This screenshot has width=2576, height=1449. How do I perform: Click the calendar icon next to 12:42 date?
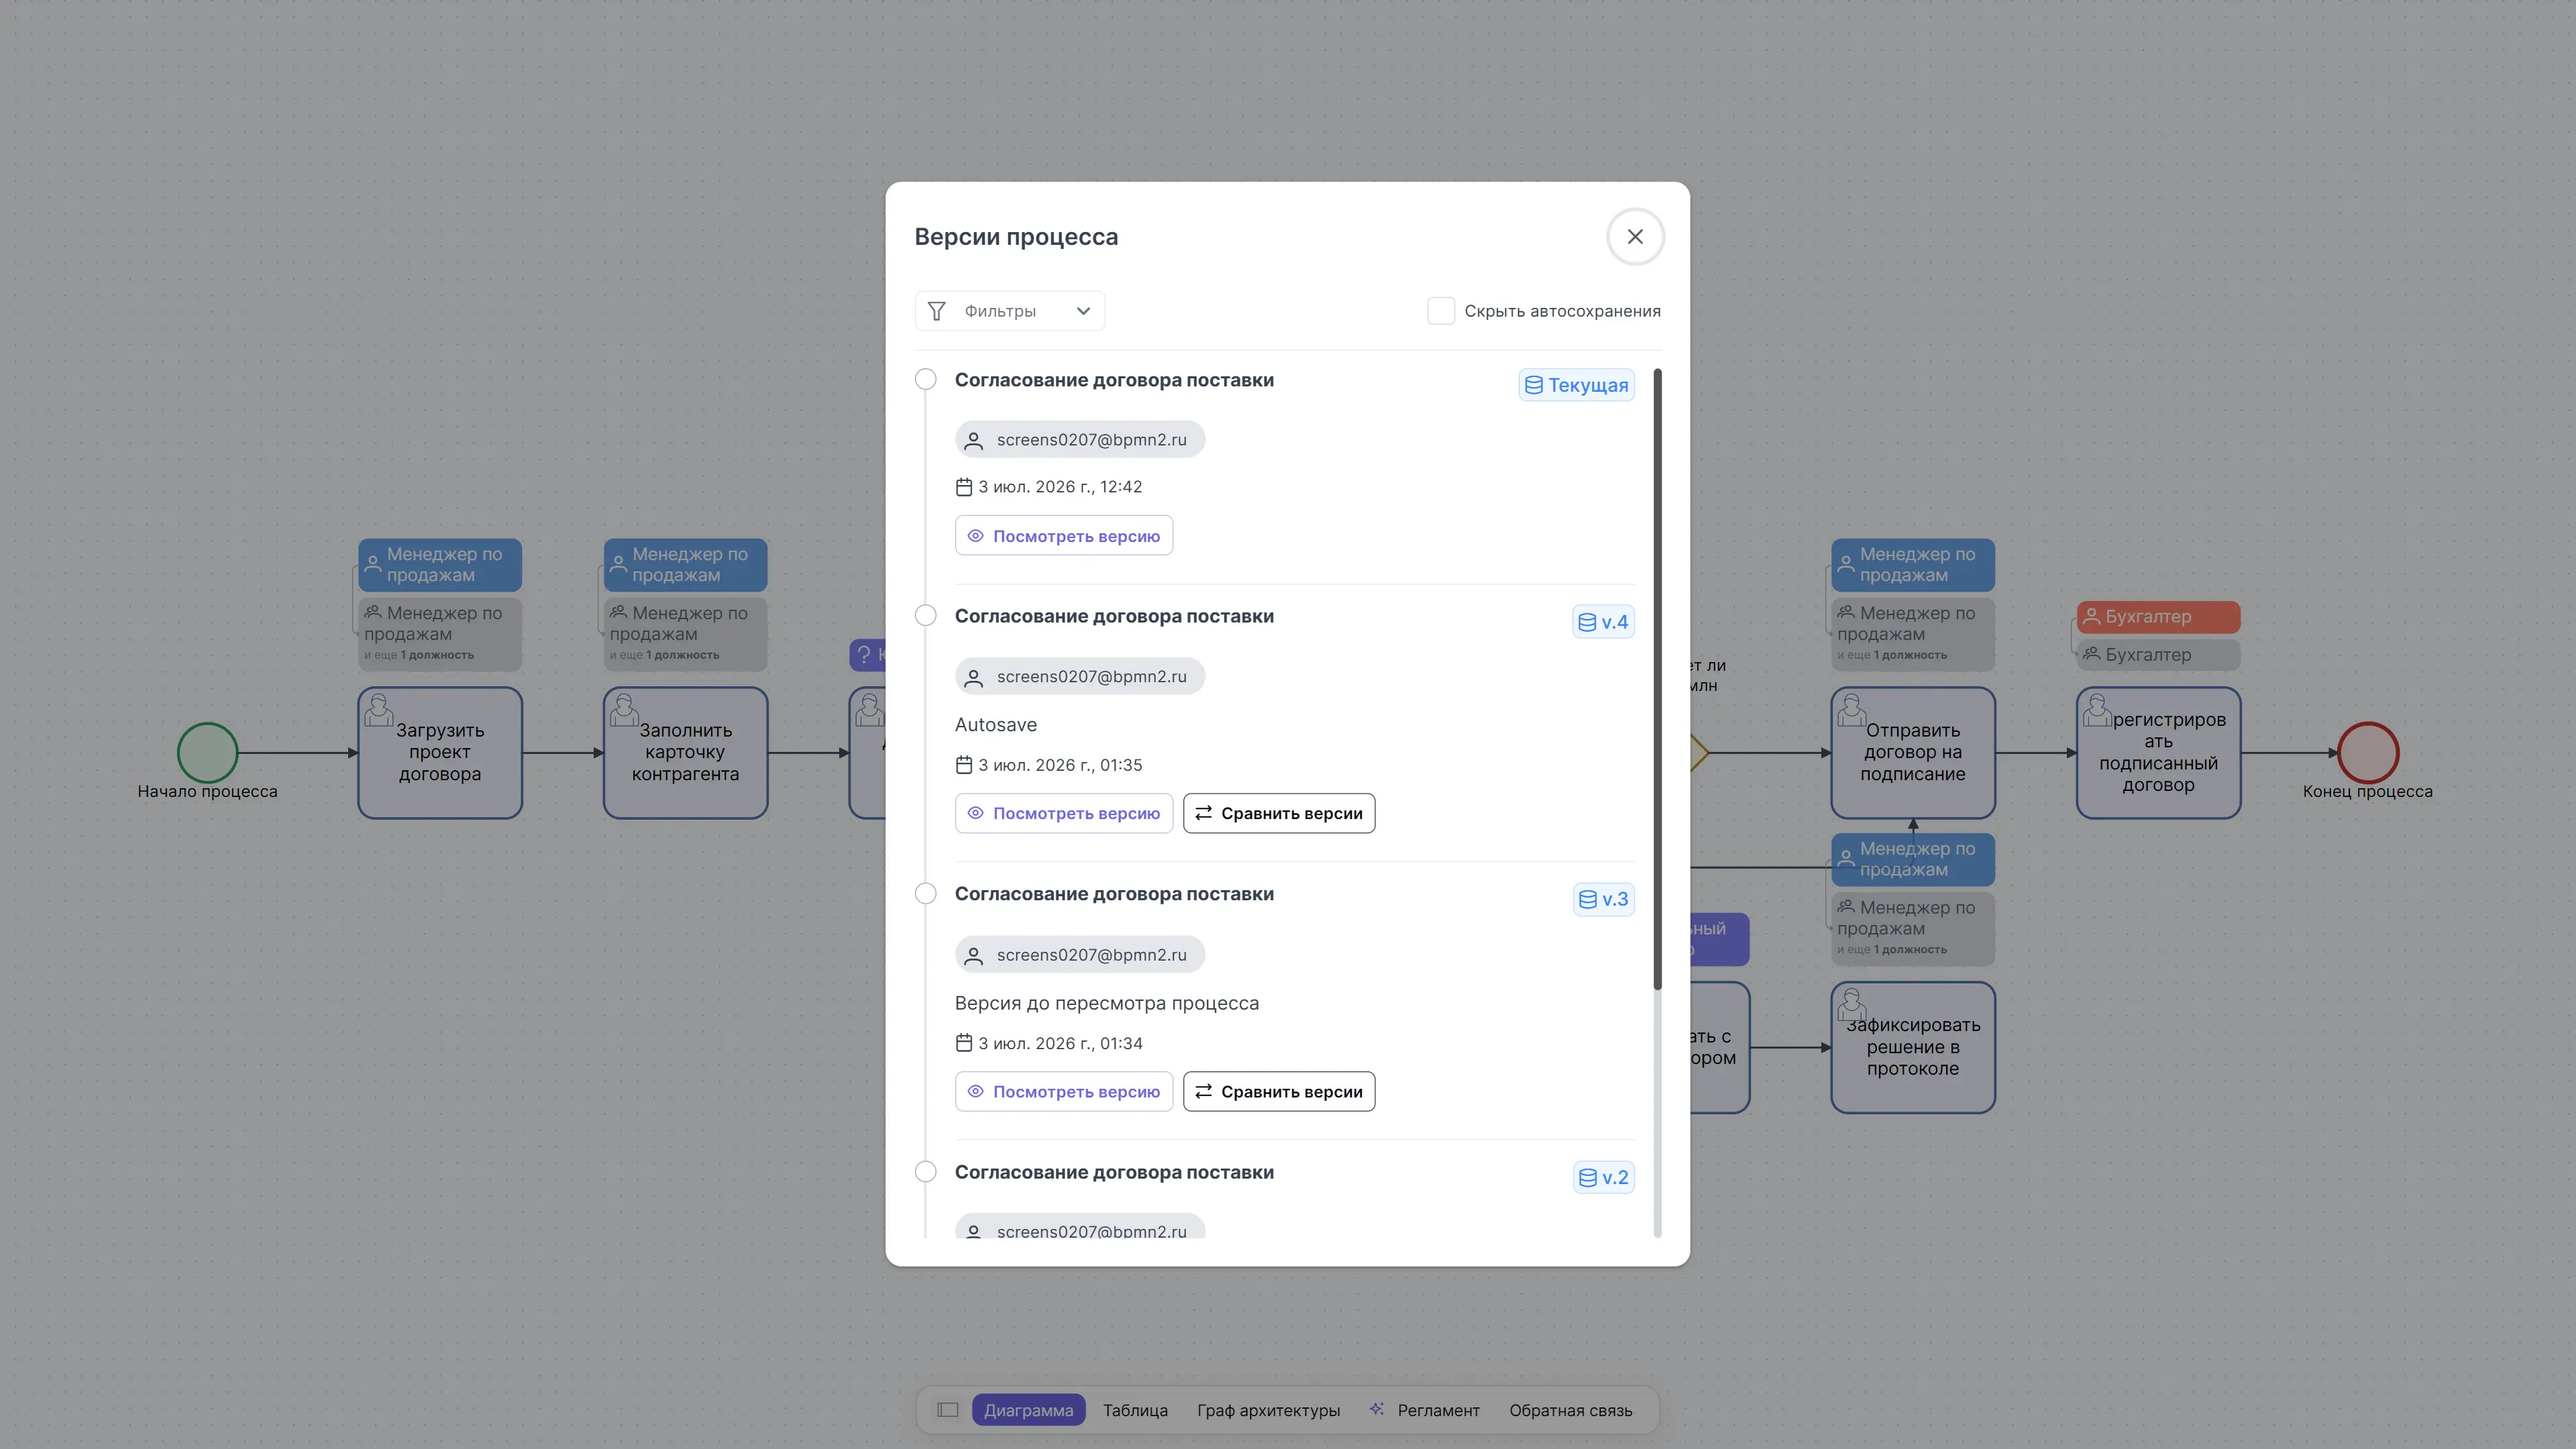[964, 487]
